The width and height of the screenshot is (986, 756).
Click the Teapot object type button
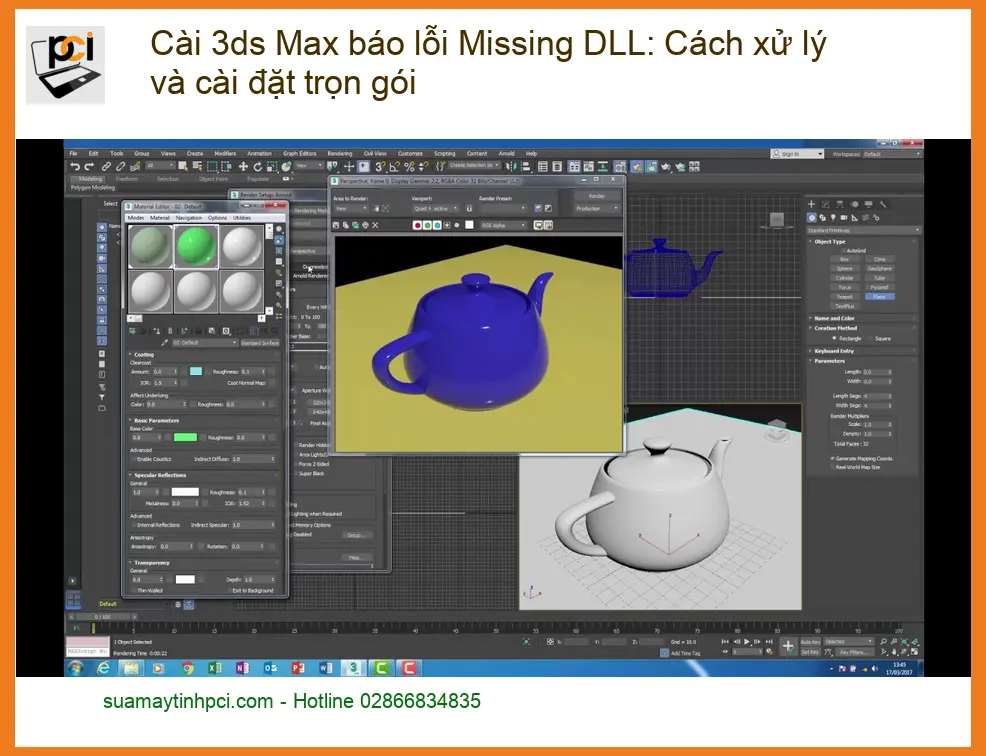[845, 296]
